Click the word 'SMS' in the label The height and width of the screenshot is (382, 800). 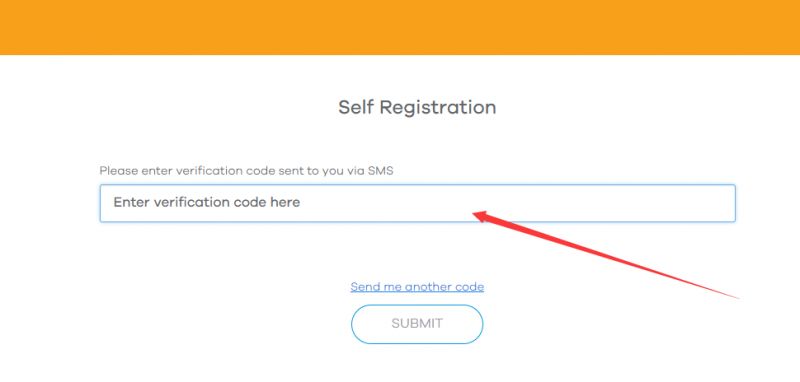381,171
